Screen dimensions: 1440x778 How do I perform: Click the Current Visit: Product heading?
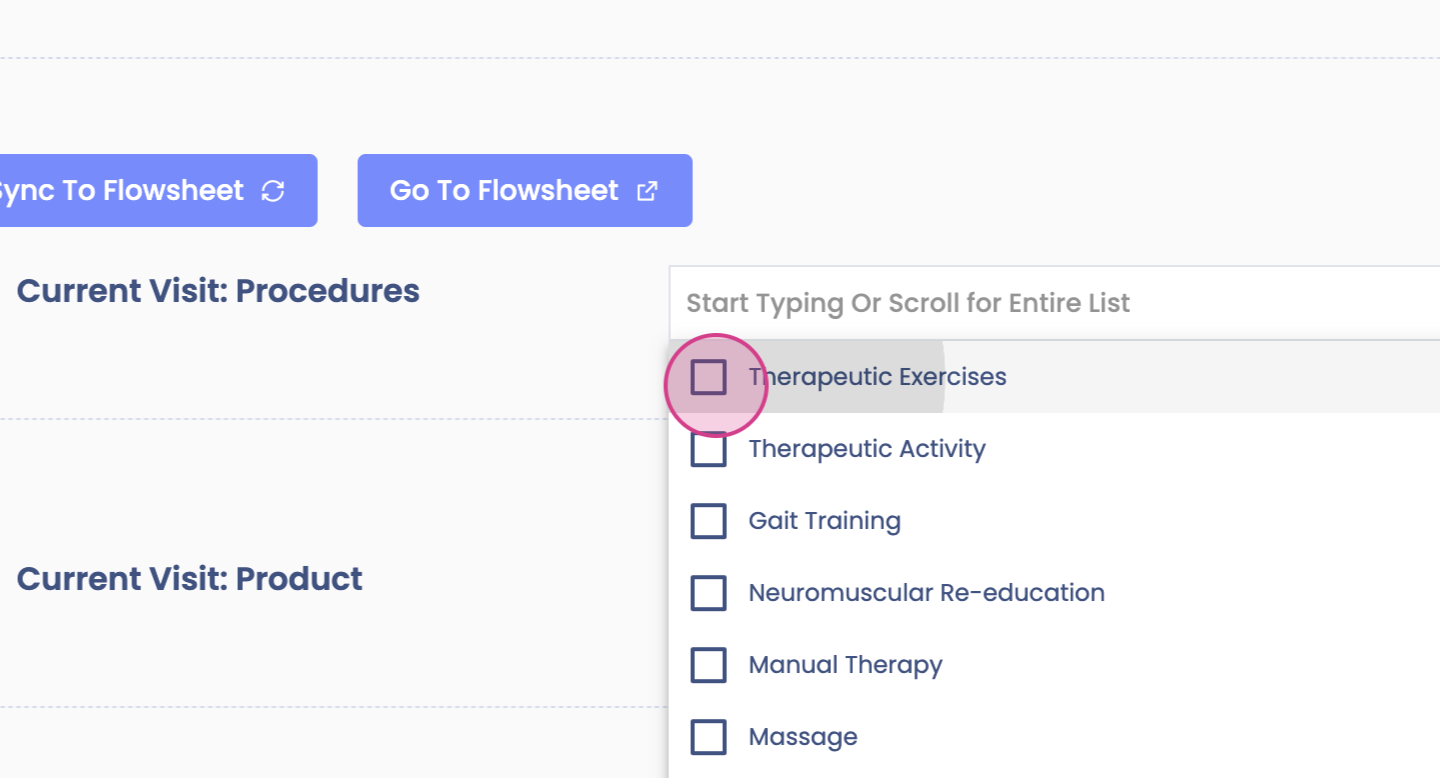click(190, 579)
